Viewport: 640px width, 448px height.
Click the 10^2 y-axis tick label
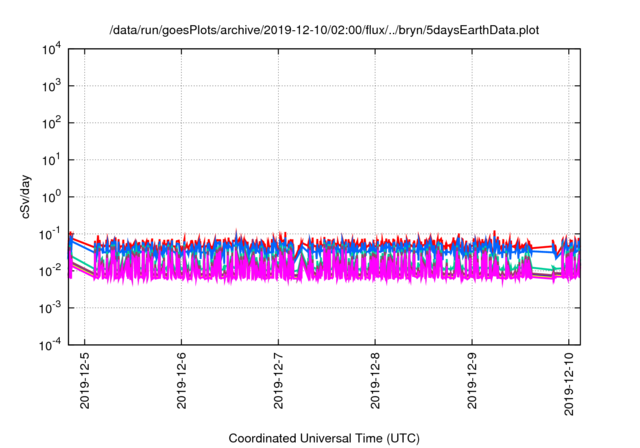click(52, 123)
